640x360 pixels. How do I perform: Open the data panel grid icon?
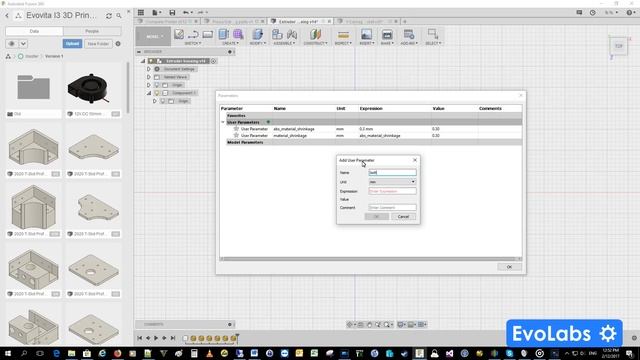click(141, 13)
